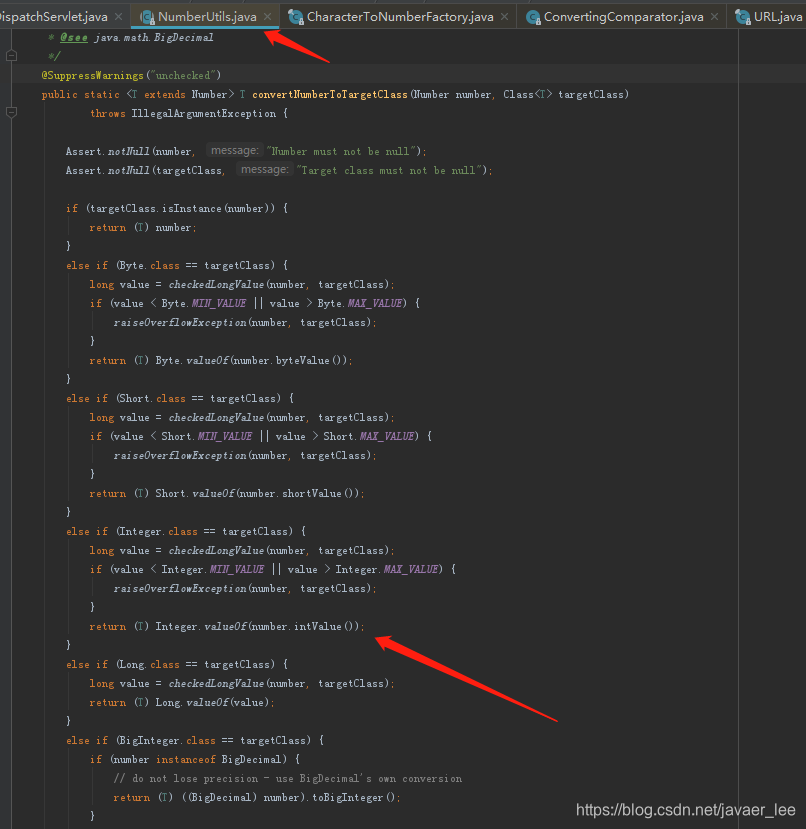
Task: Switch to the ConvertingComparator.java editor tab
Action: (624, 16)
